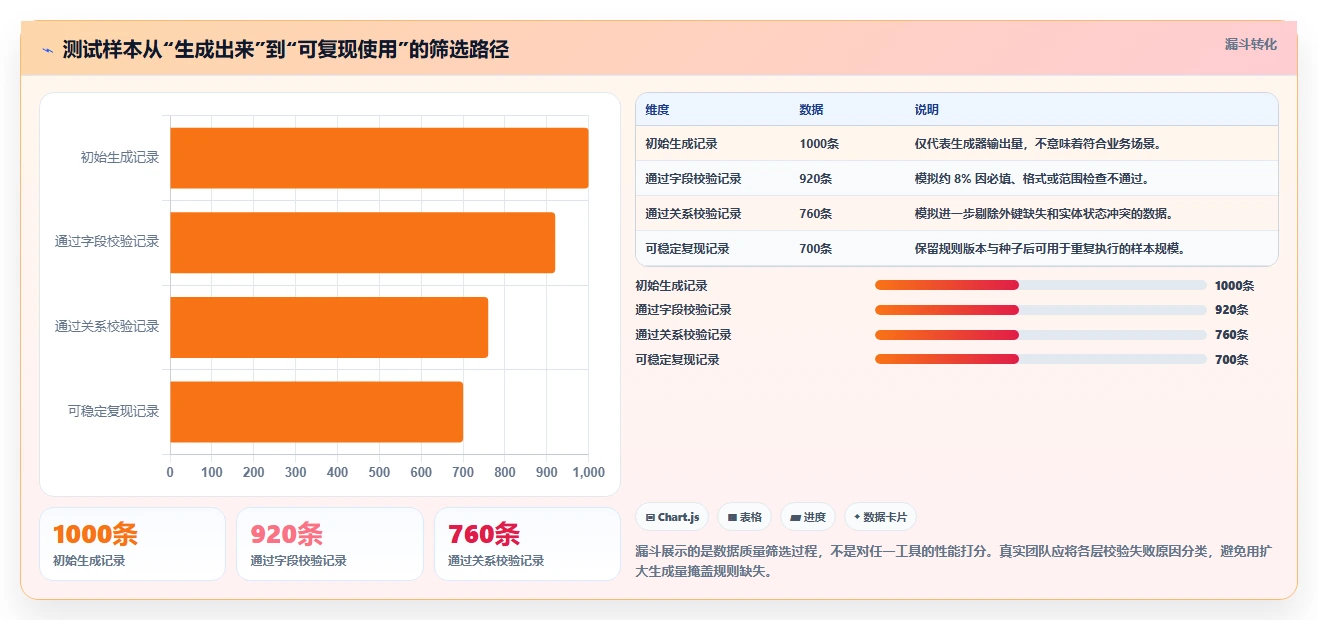Click the 数据 column header
Image resolution: width=1318 pixels, height=620 pixels.
click(x=811, y=110)
